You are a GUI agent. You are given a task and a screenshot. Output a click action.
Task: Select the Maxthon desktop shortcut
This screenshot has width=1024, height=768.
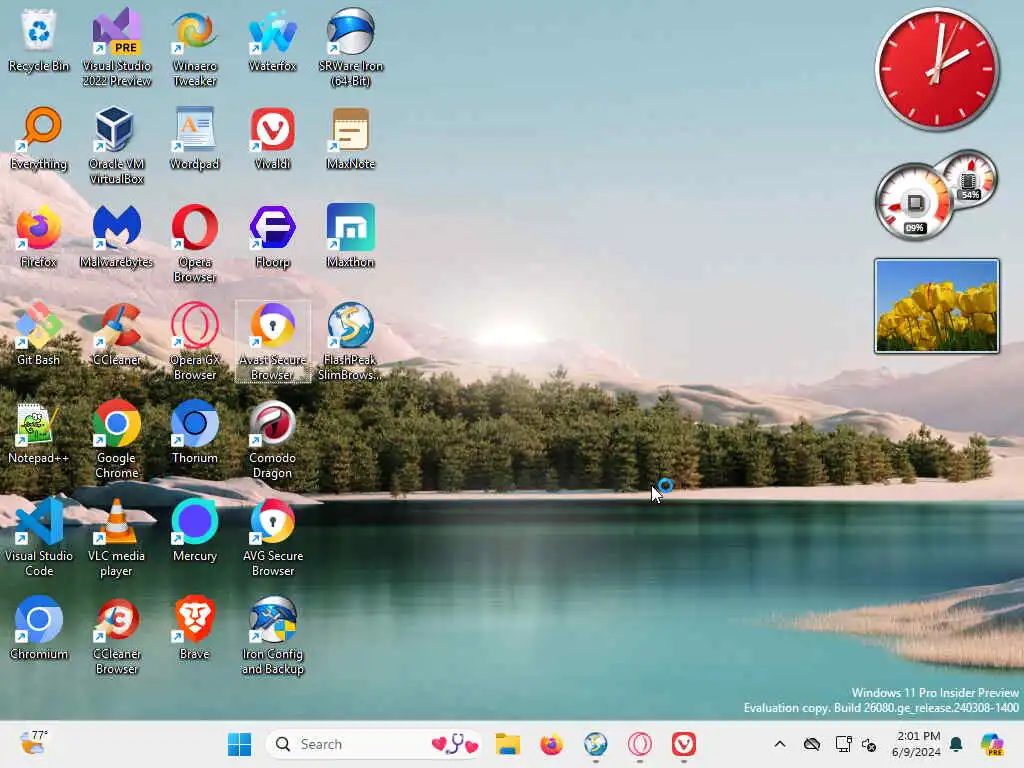351,236
